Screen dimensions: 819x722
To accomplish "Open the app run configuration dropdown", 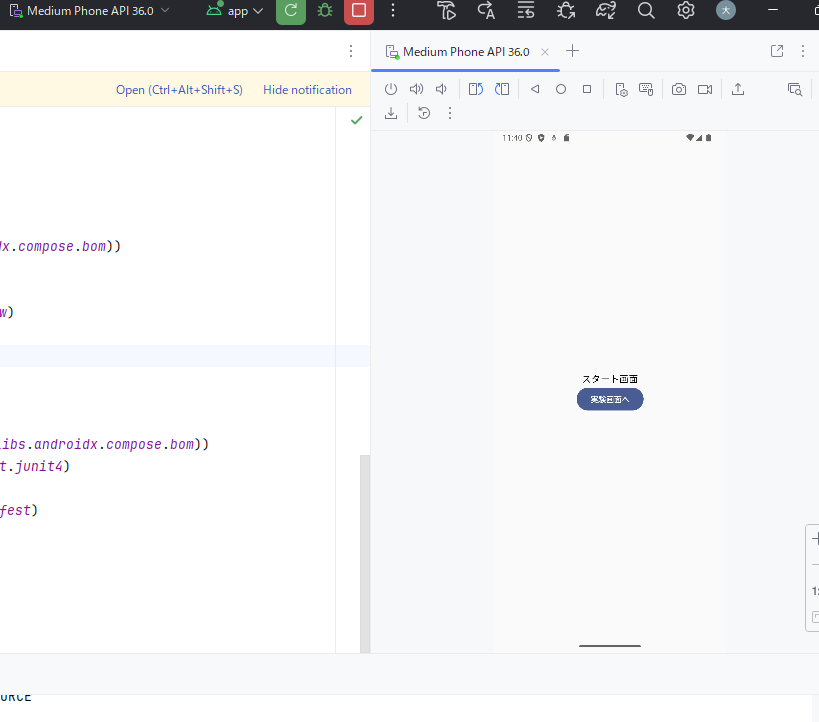I will 235,11.
